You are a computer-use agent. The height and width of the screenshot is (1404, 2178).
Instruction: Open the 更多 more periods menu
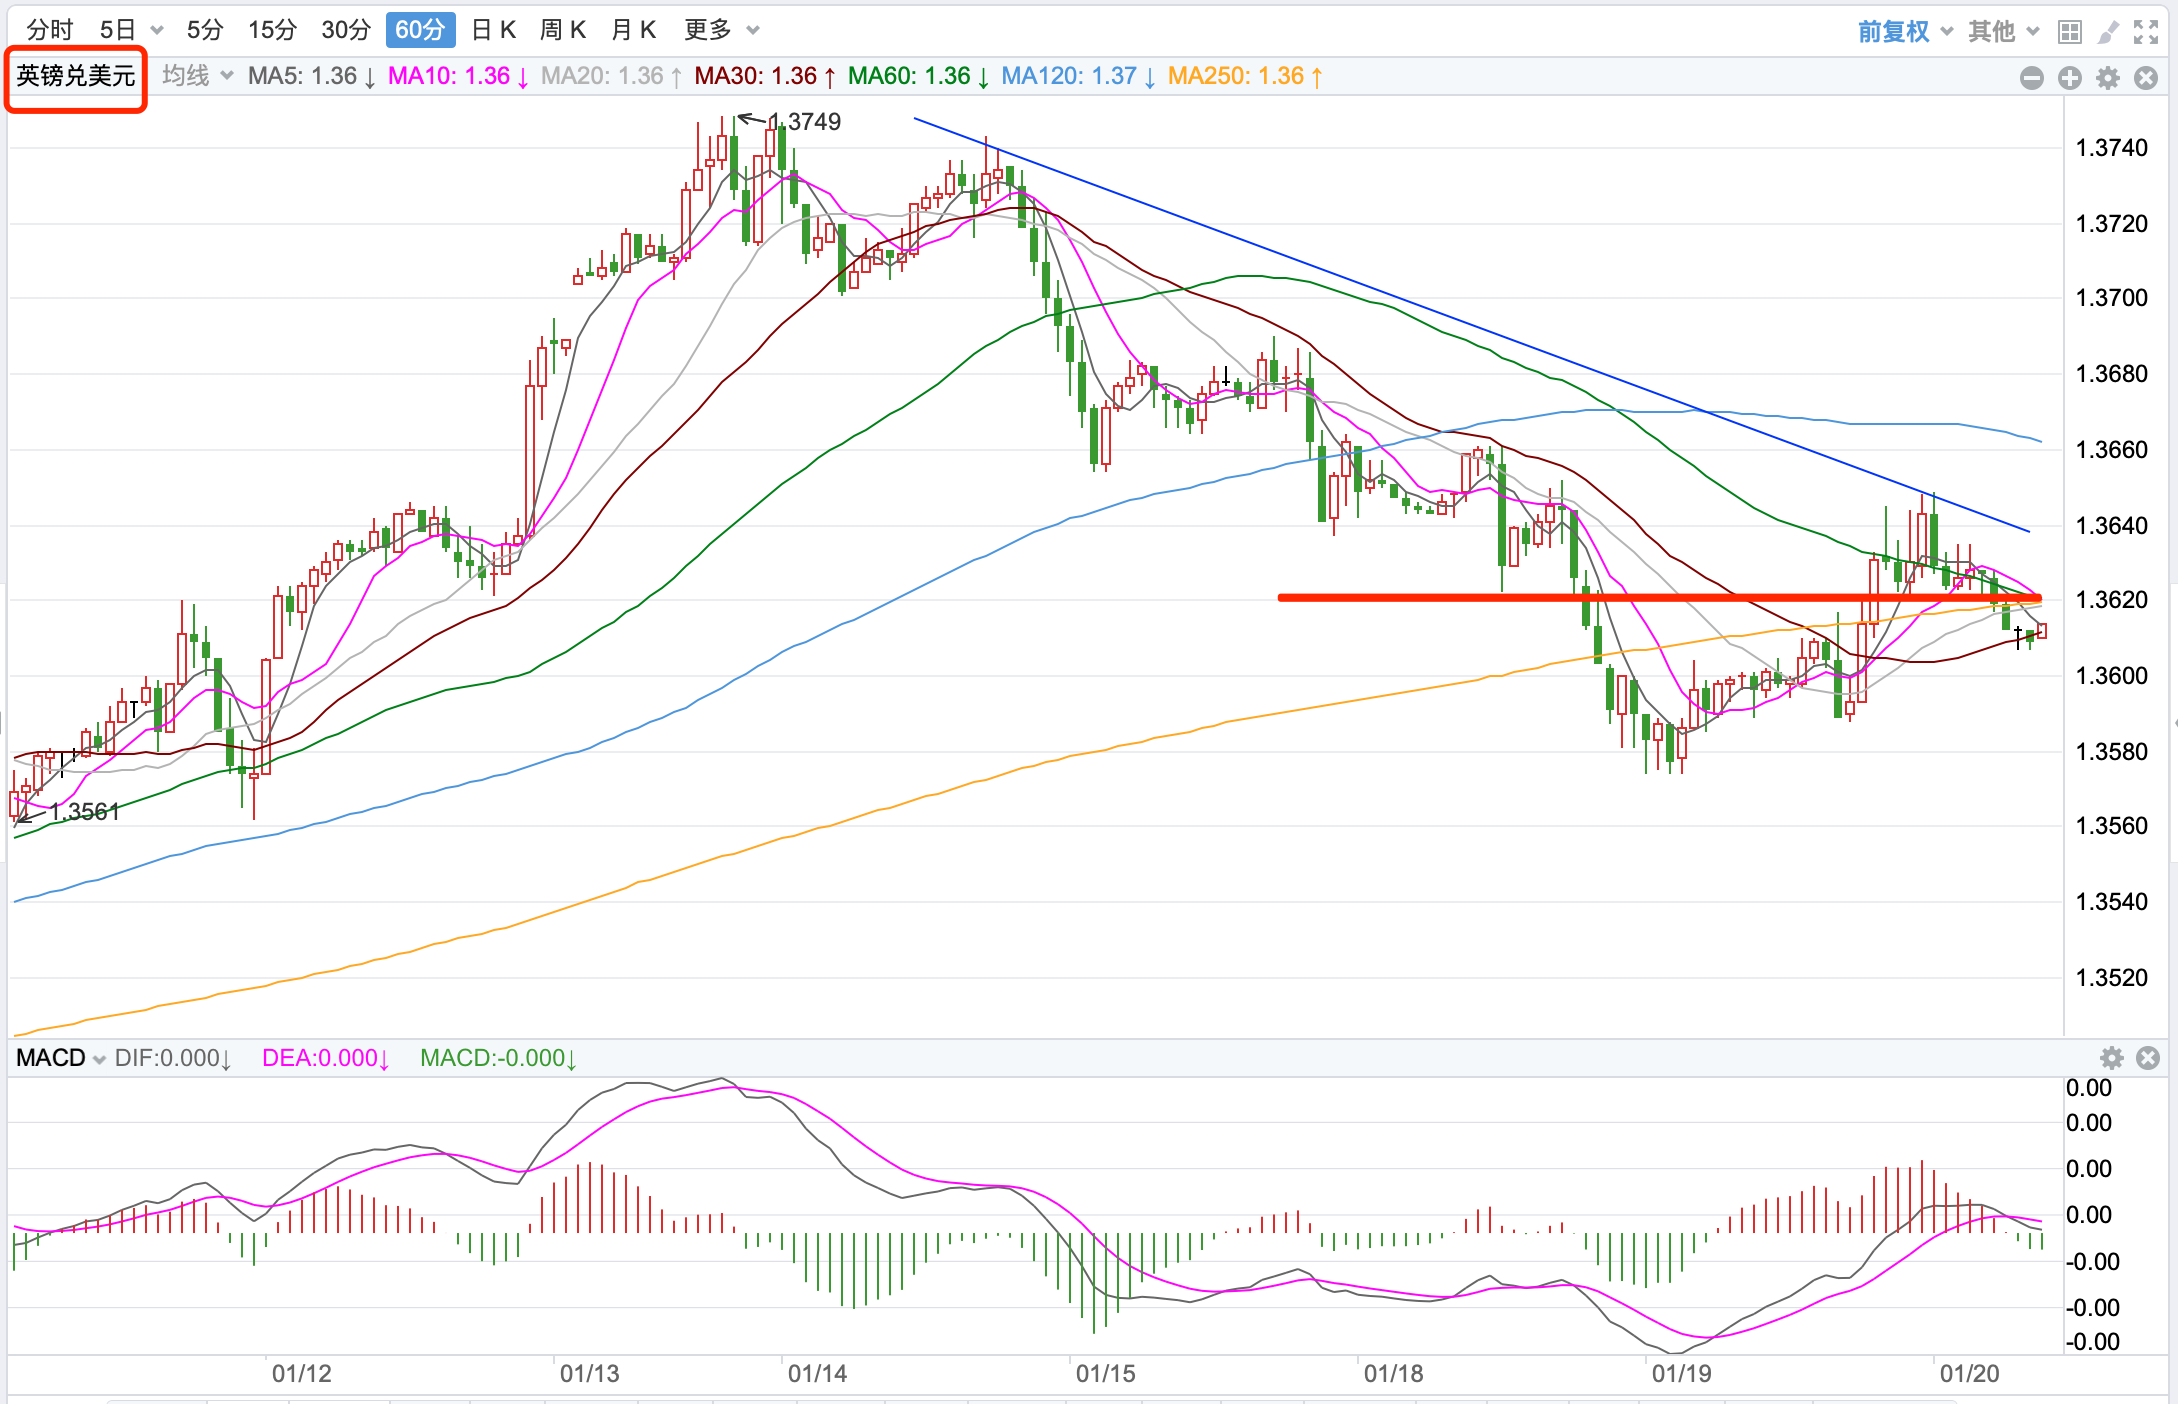click(722, 30)
